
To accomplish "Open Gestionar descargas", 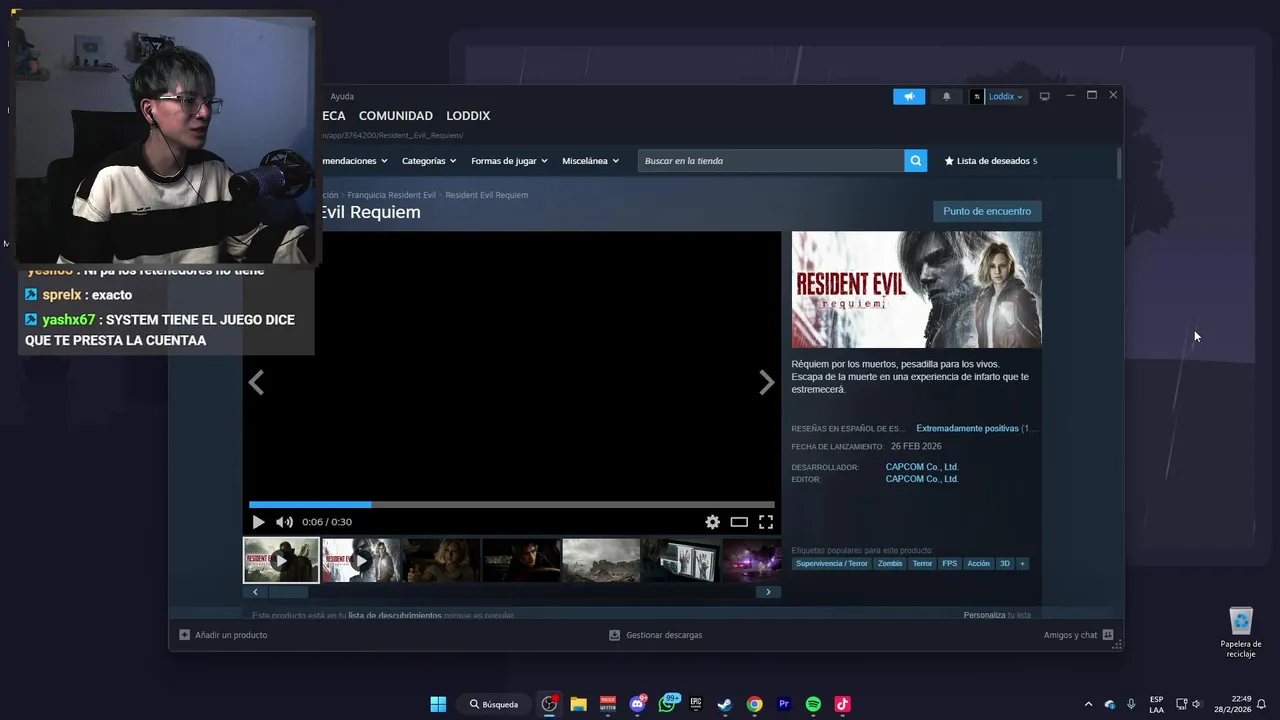I will [656, 635].
